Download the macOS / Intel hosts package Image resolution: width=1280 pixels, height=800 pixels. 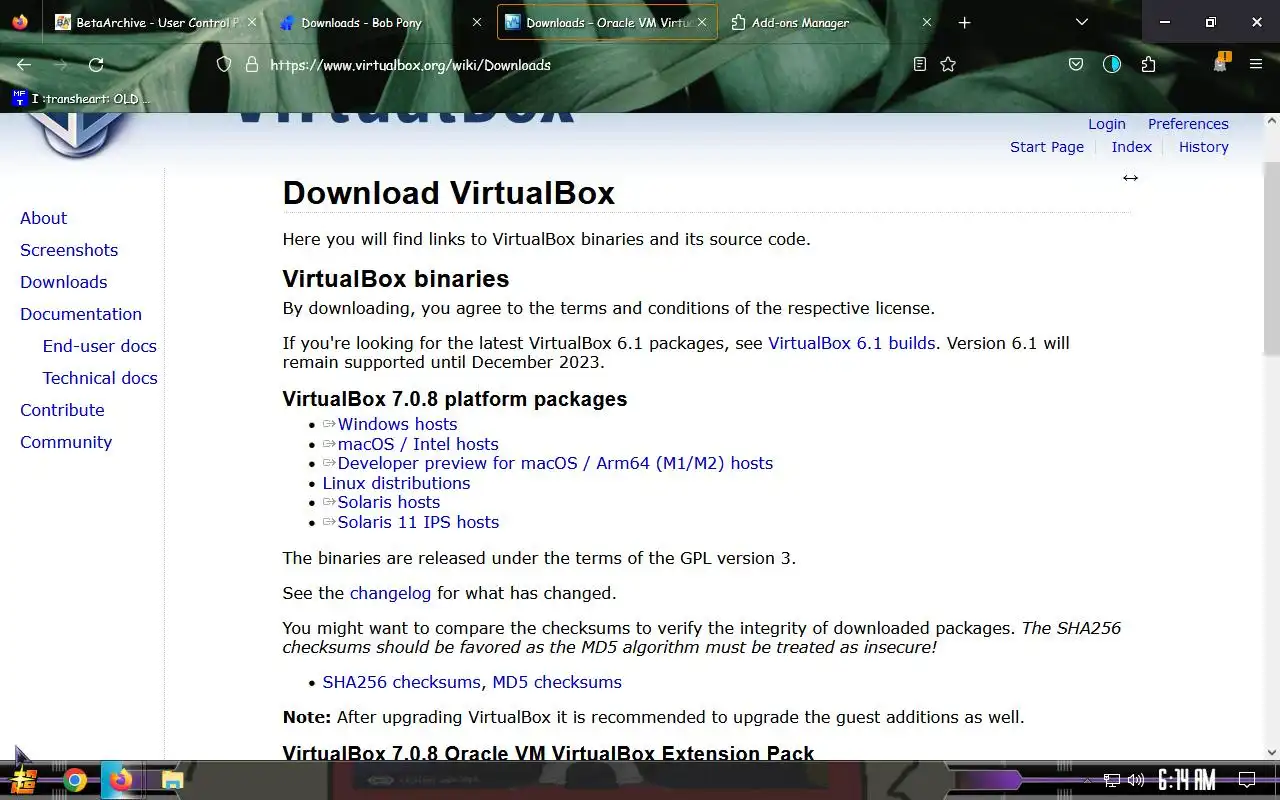[418, 444]
